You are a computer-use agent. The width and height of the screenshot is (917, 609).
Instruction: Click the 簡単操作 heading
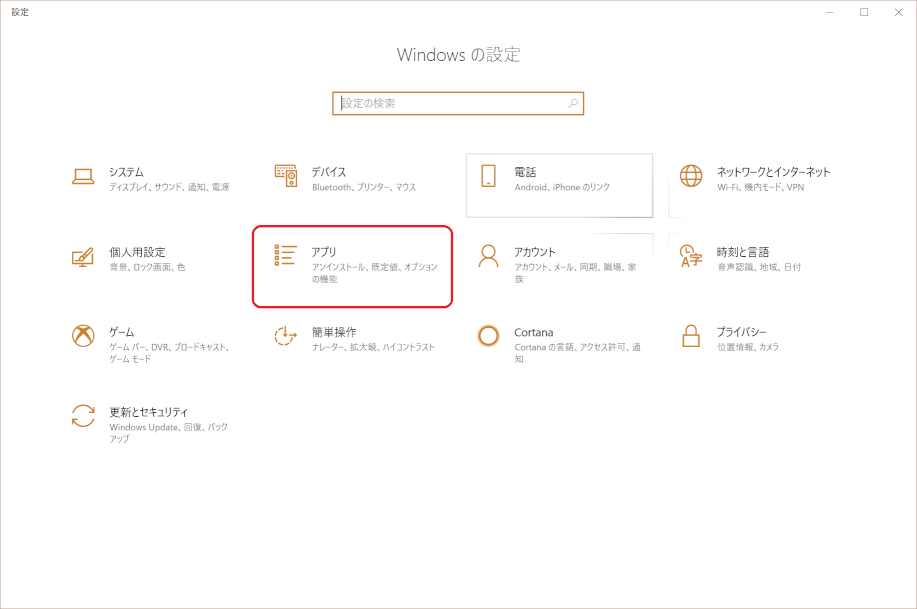pos(334,332)
